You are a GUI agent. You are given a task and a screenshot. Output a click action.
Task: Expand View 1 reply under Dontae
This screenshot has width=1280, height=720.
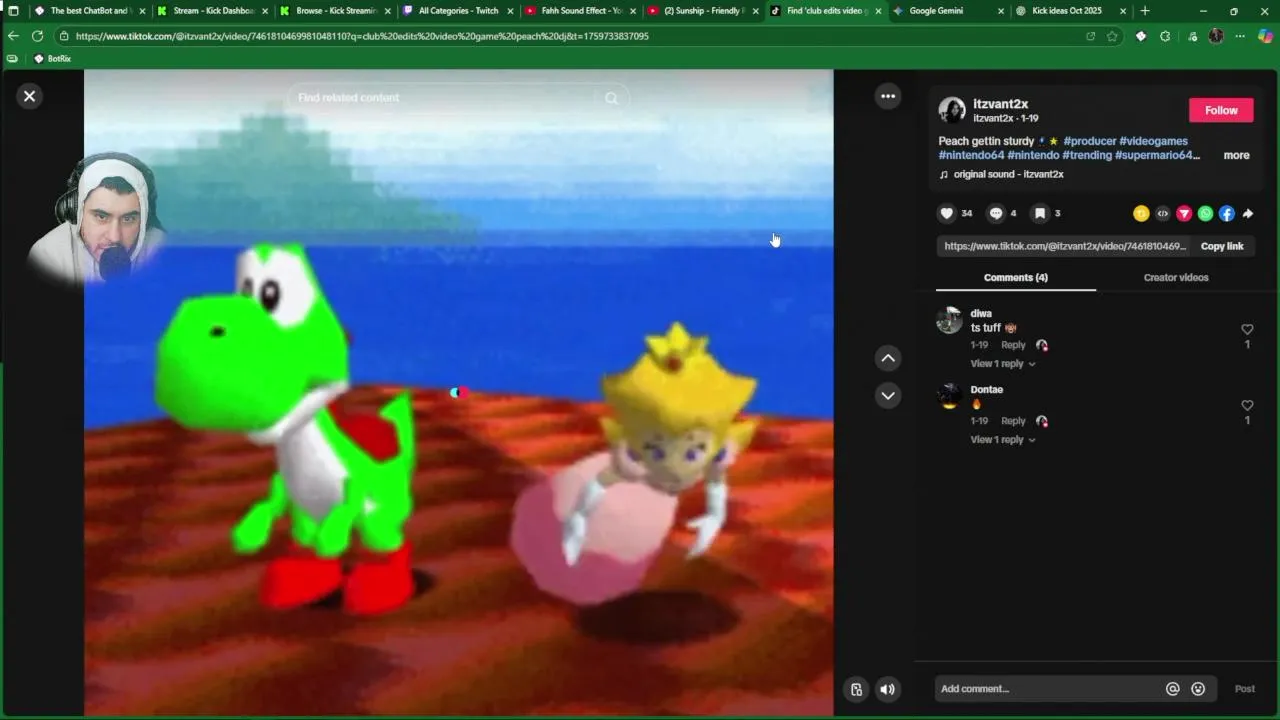click(1002, 439)
